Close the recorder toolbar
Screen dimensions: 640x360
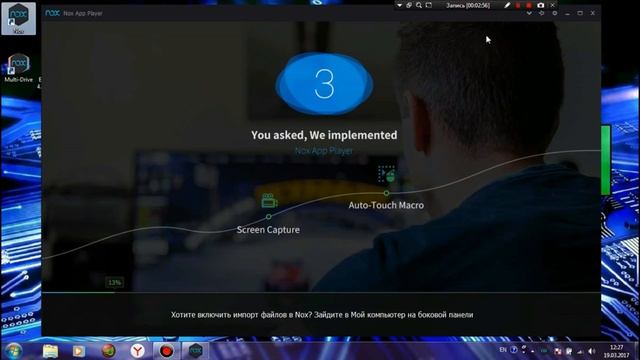(x=553, y=5)
